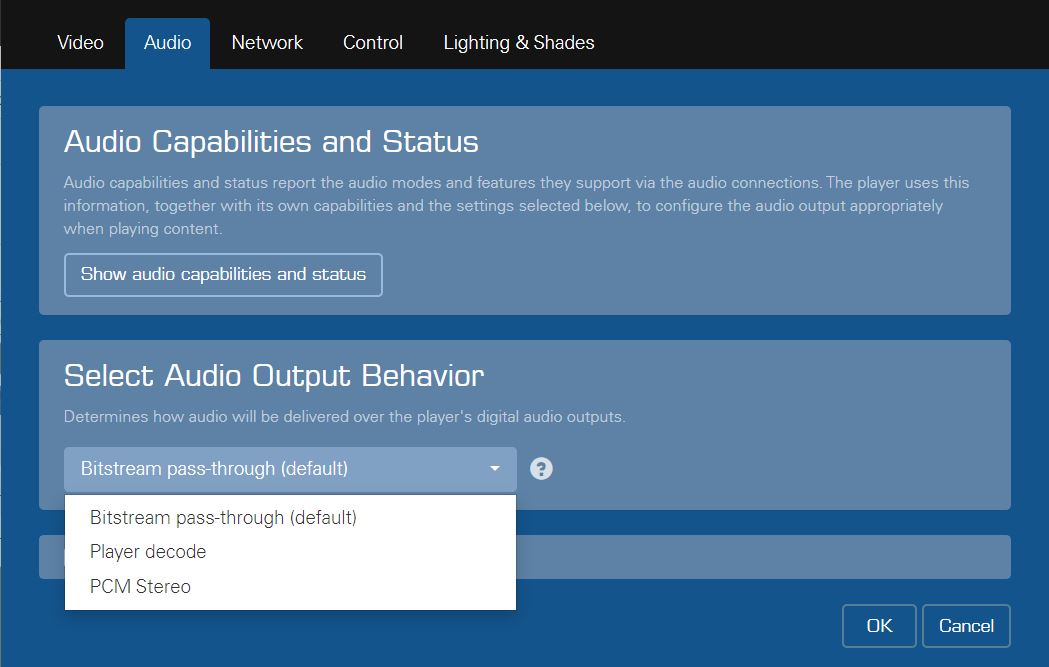Choose Bitstream pass-through (default) option in list
Screen dimensions: 1049x667
point(290,517)
